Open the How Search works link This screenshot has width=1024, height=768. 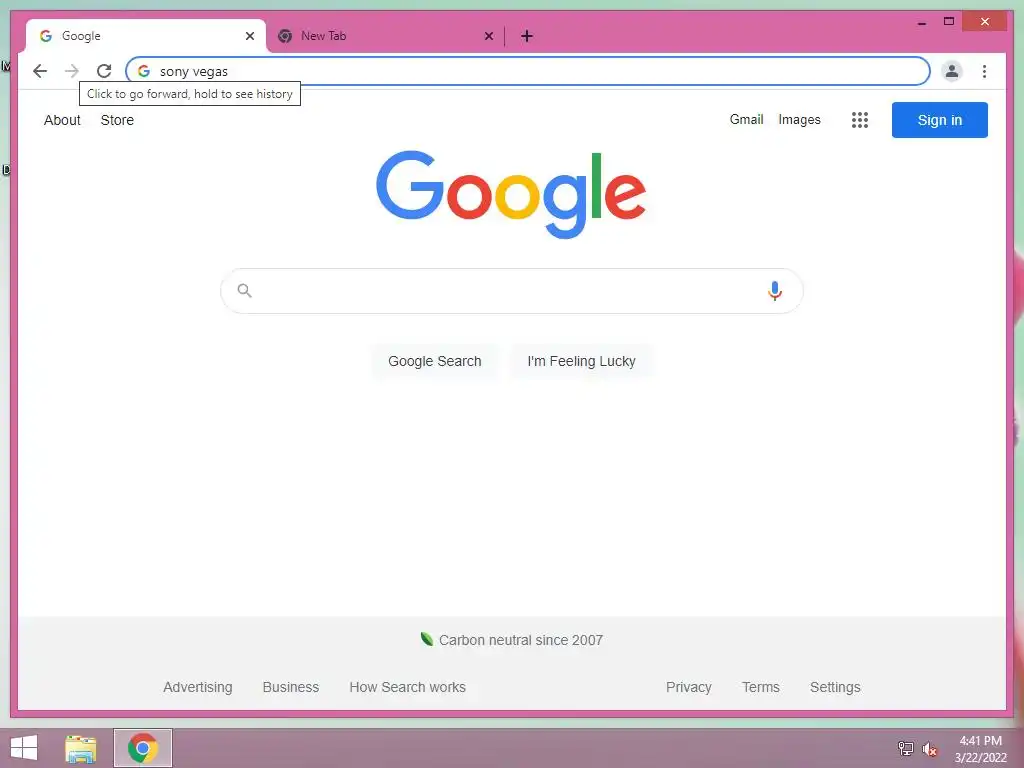click(x=408, y=687)
